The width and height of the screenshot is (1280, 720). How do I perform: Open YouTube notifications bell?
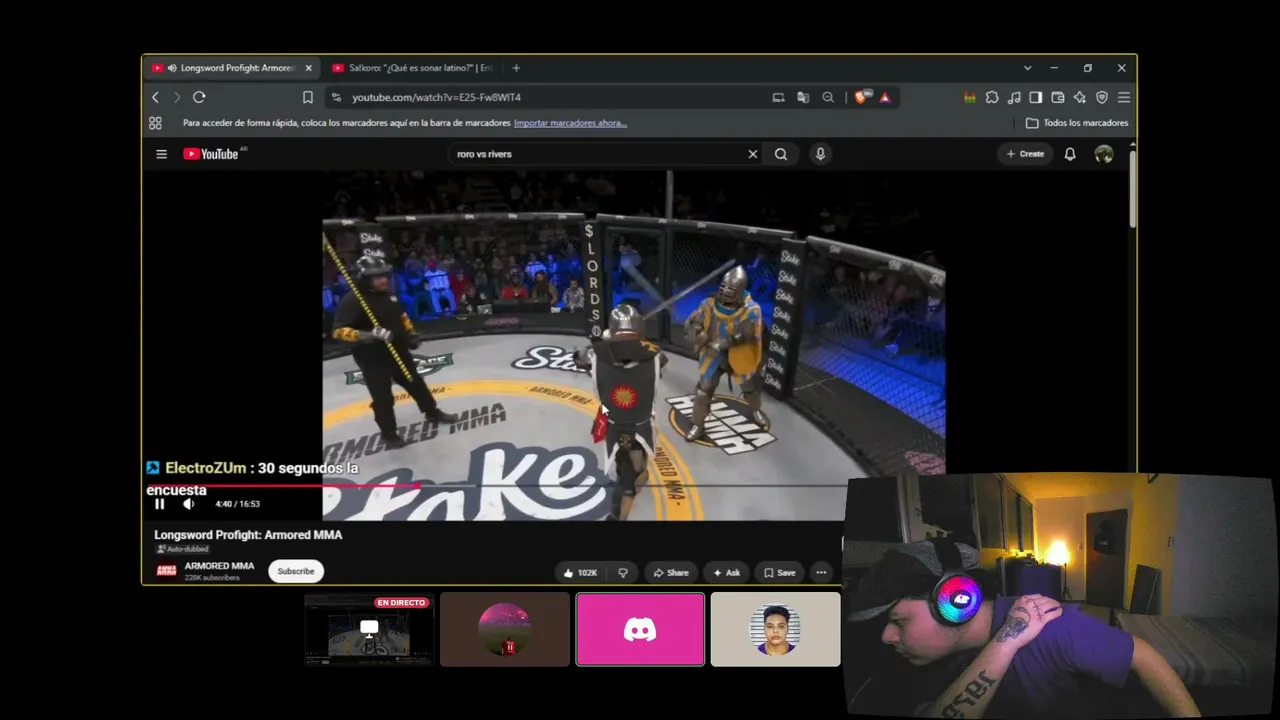click(1070, 154)
